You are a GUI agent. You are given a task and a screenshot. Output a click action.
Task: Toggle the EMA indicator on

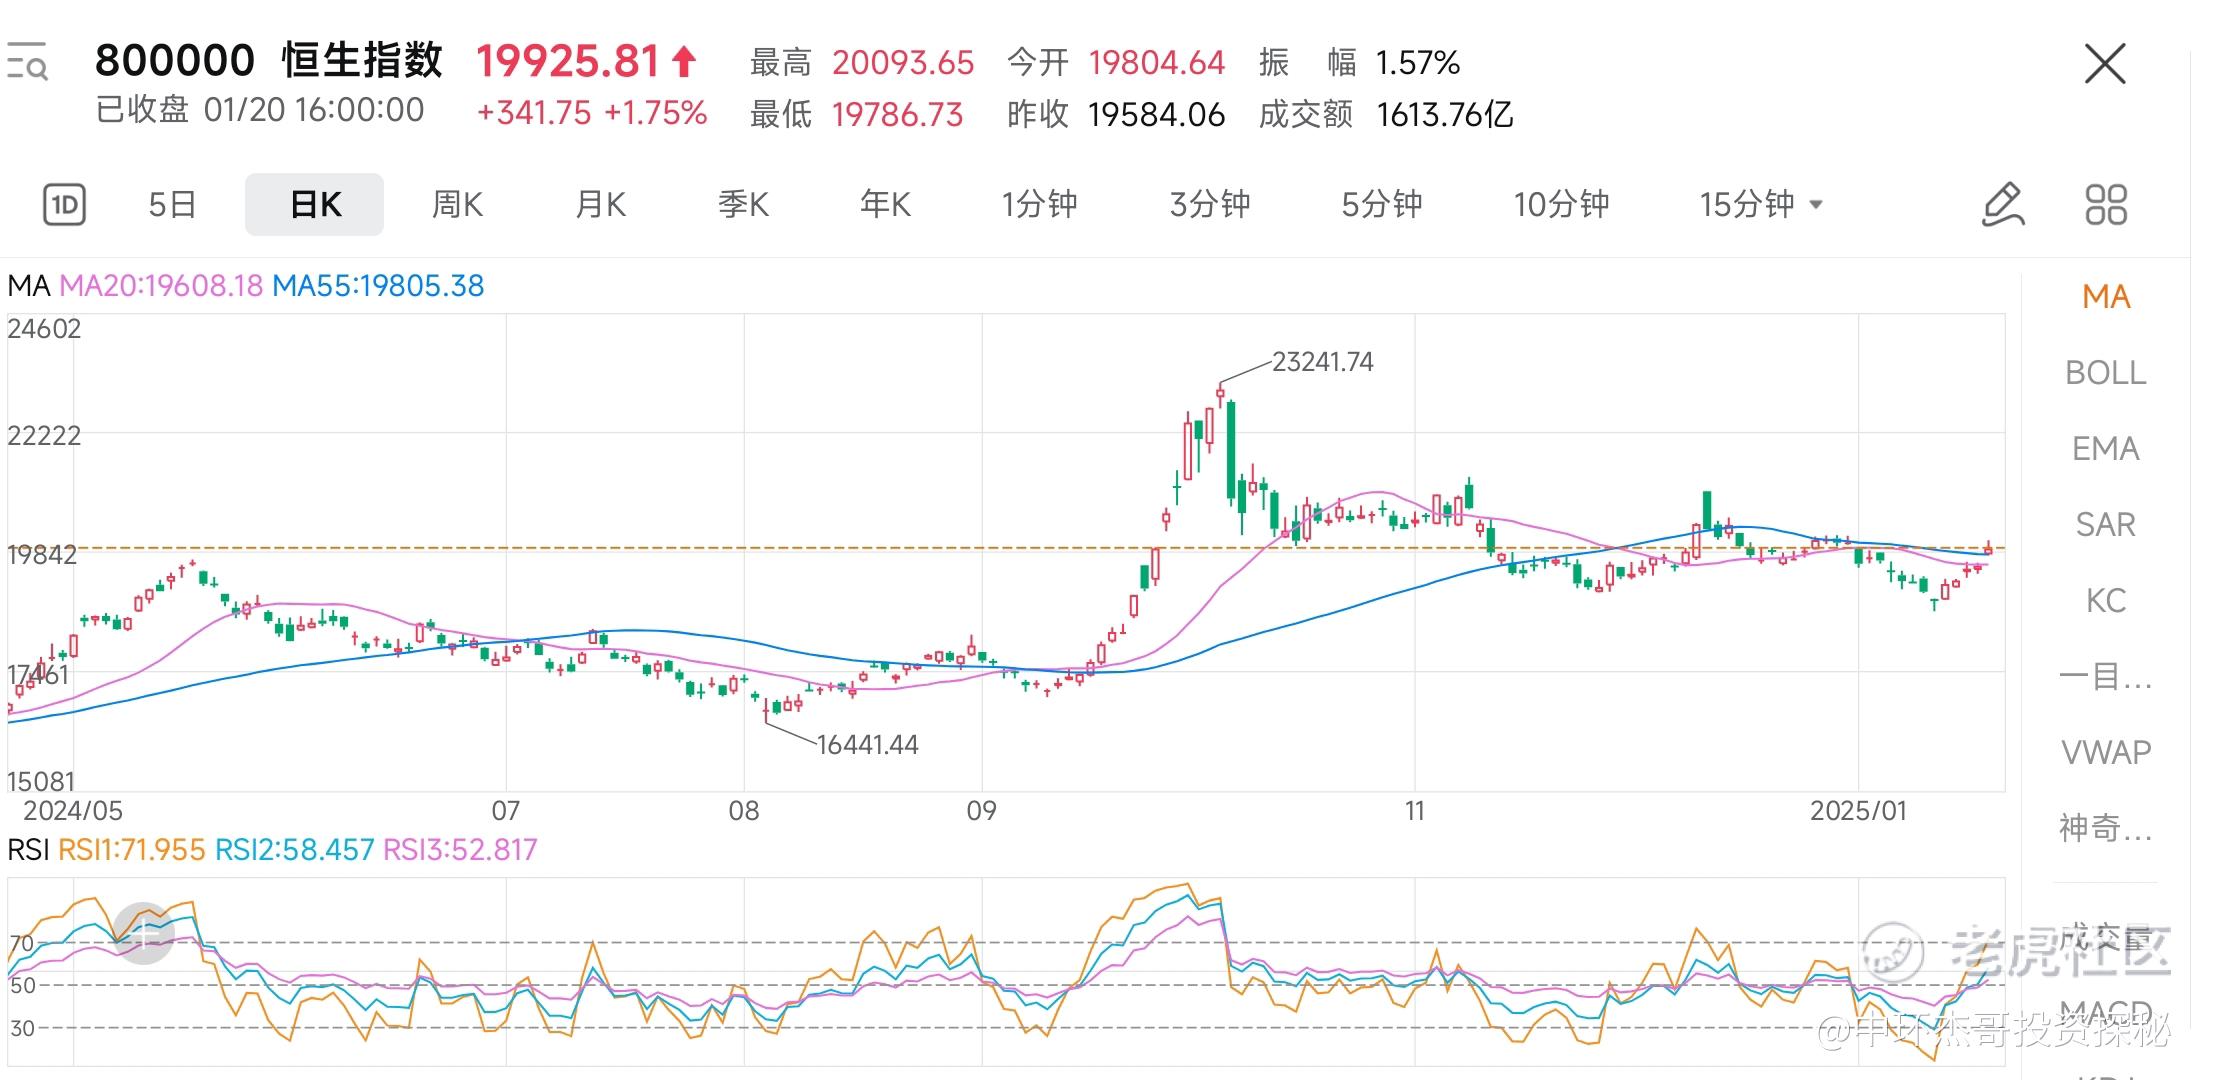click(x=2105, y=449)
